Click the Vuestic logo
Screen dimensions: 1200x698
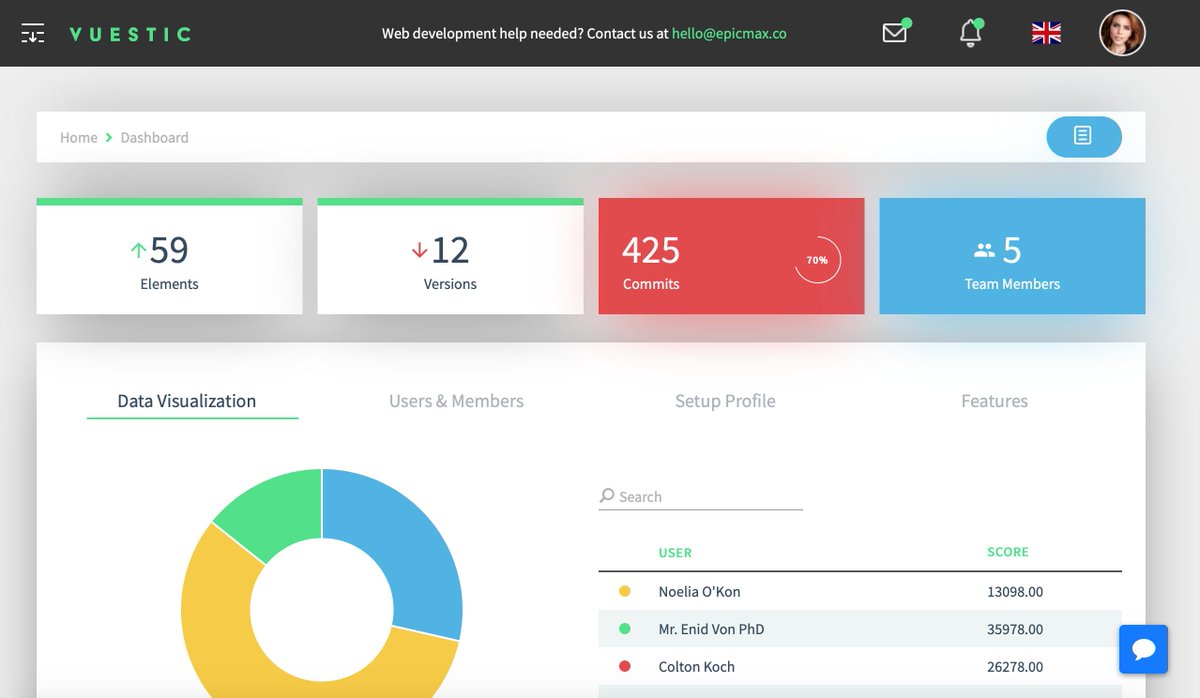pyautogui.click(x=130, y=34)
